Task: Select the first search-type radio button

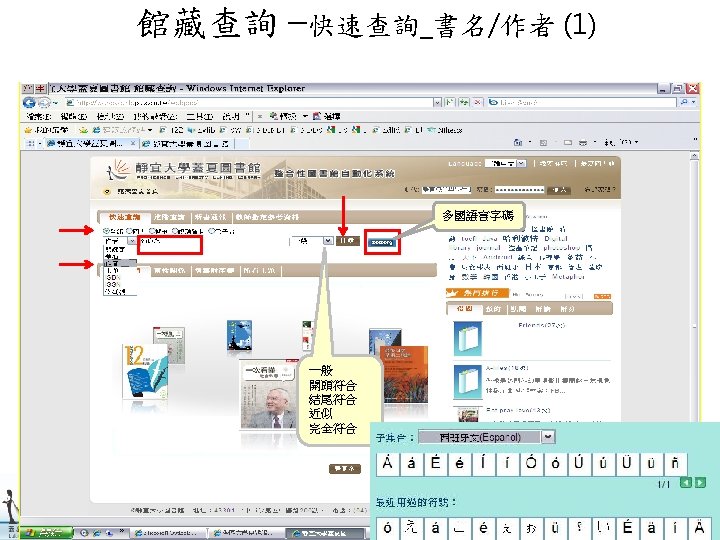Action: coord(106,231)
